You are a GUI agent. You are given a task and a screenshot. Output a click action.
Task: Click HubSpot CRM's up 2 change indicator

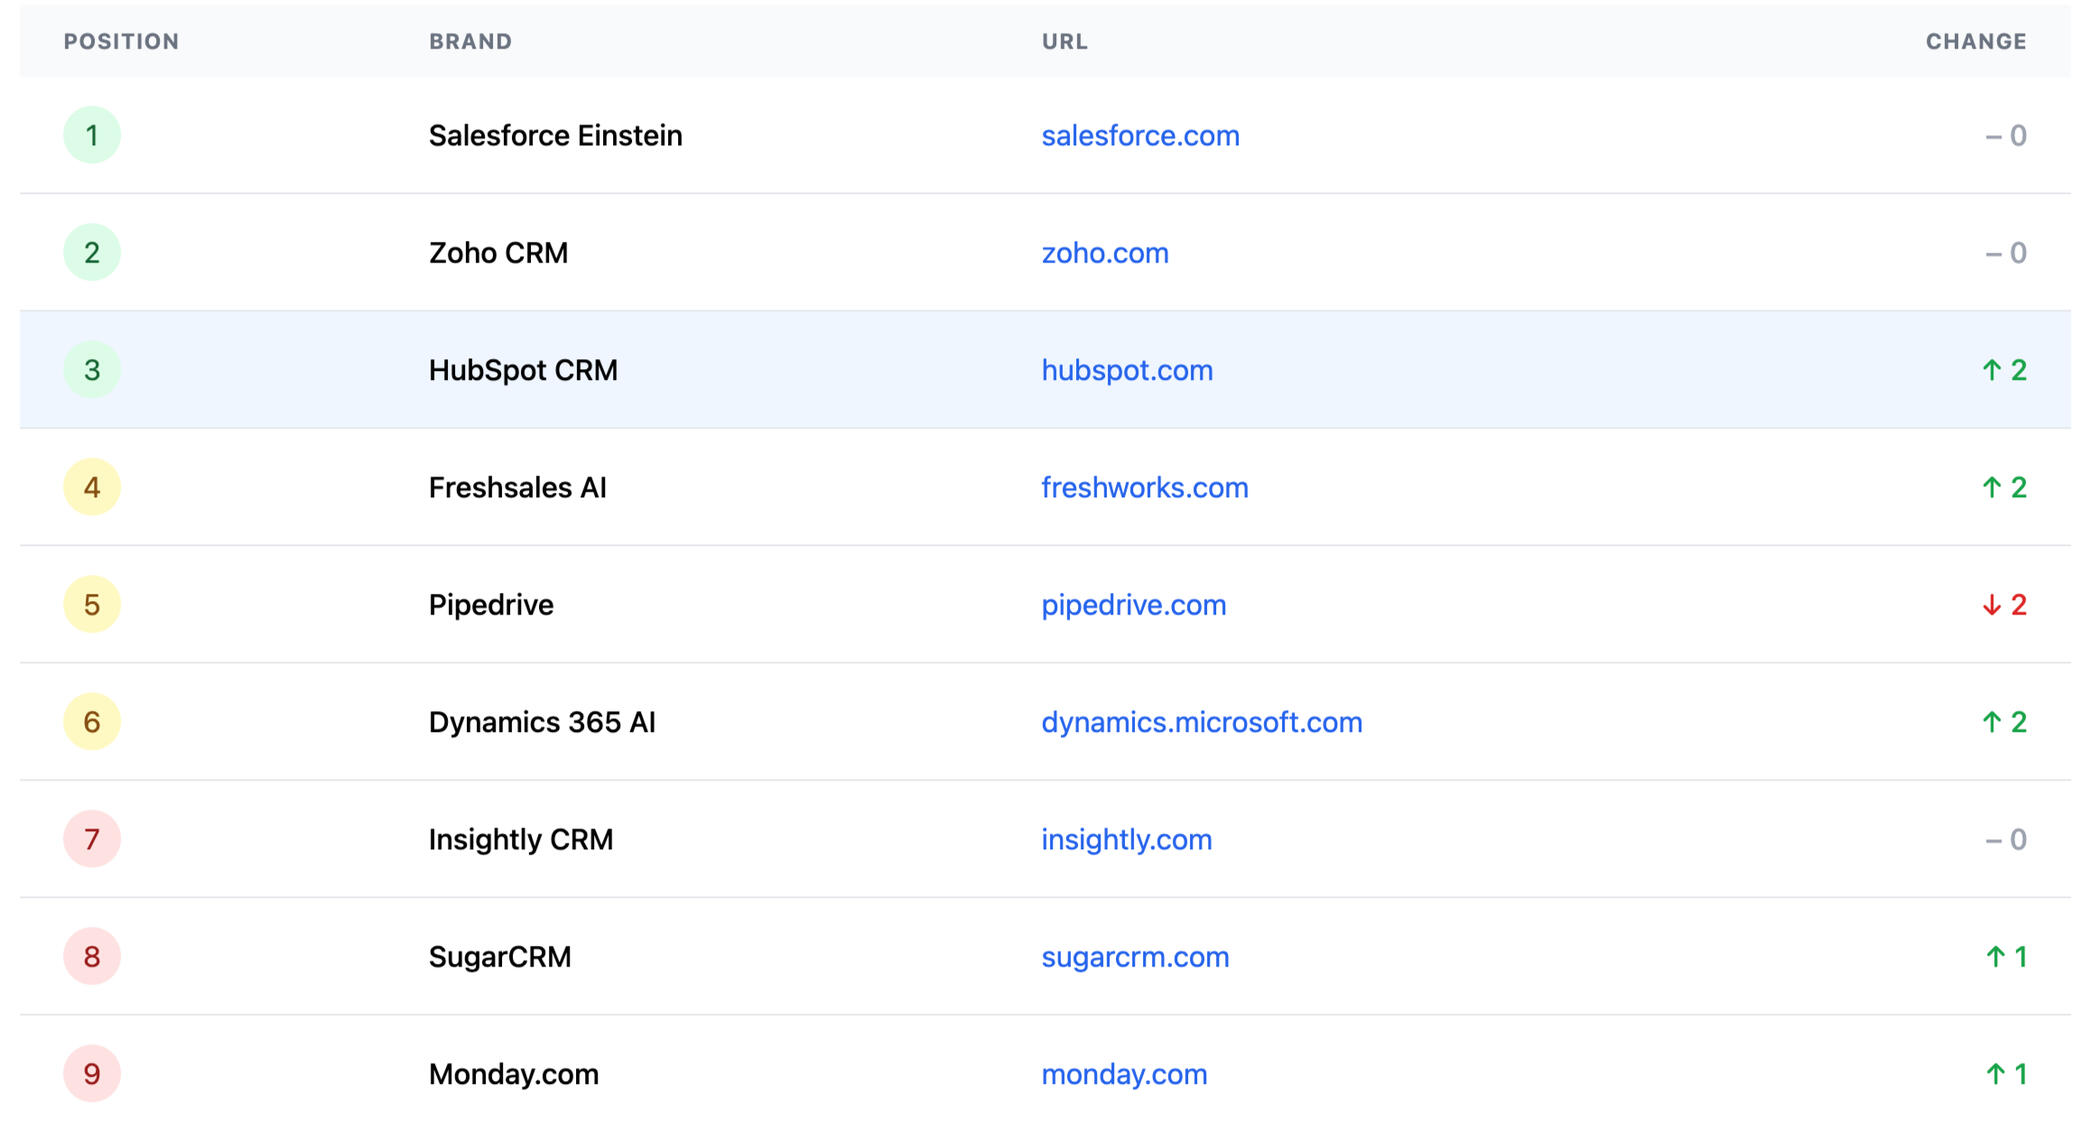pyautogui.click(x=2004, y=370)
